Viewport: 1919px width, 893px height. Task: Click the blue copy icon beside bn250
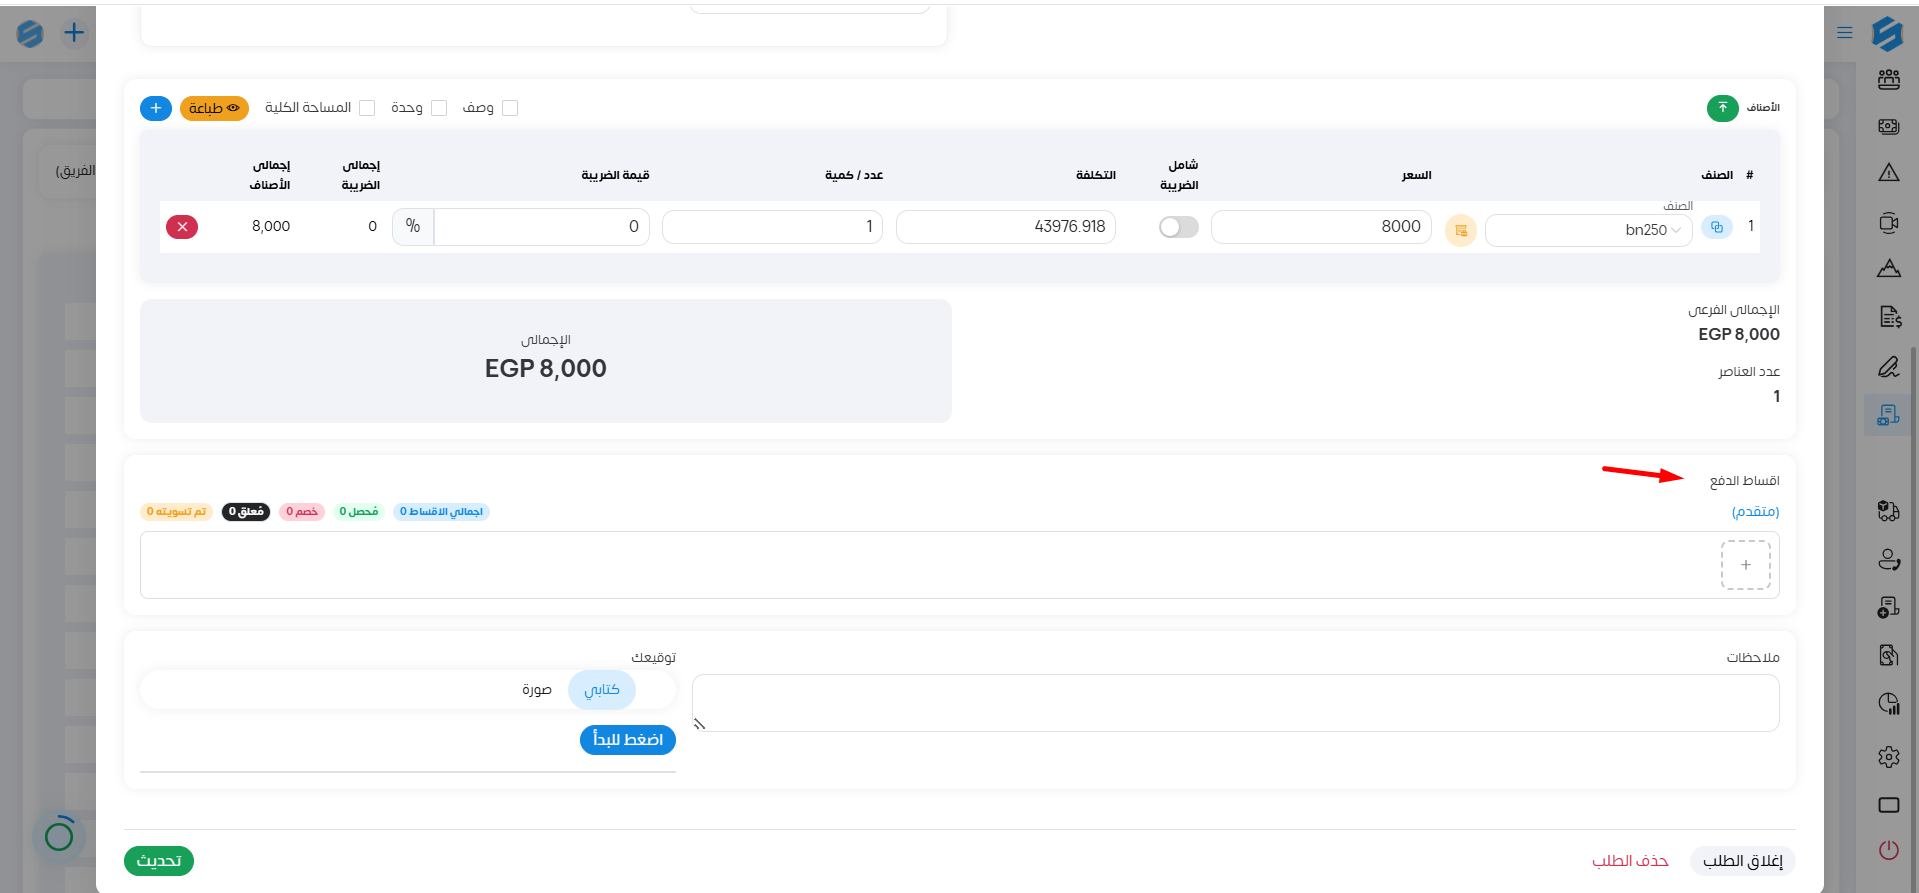point(1716,227)
